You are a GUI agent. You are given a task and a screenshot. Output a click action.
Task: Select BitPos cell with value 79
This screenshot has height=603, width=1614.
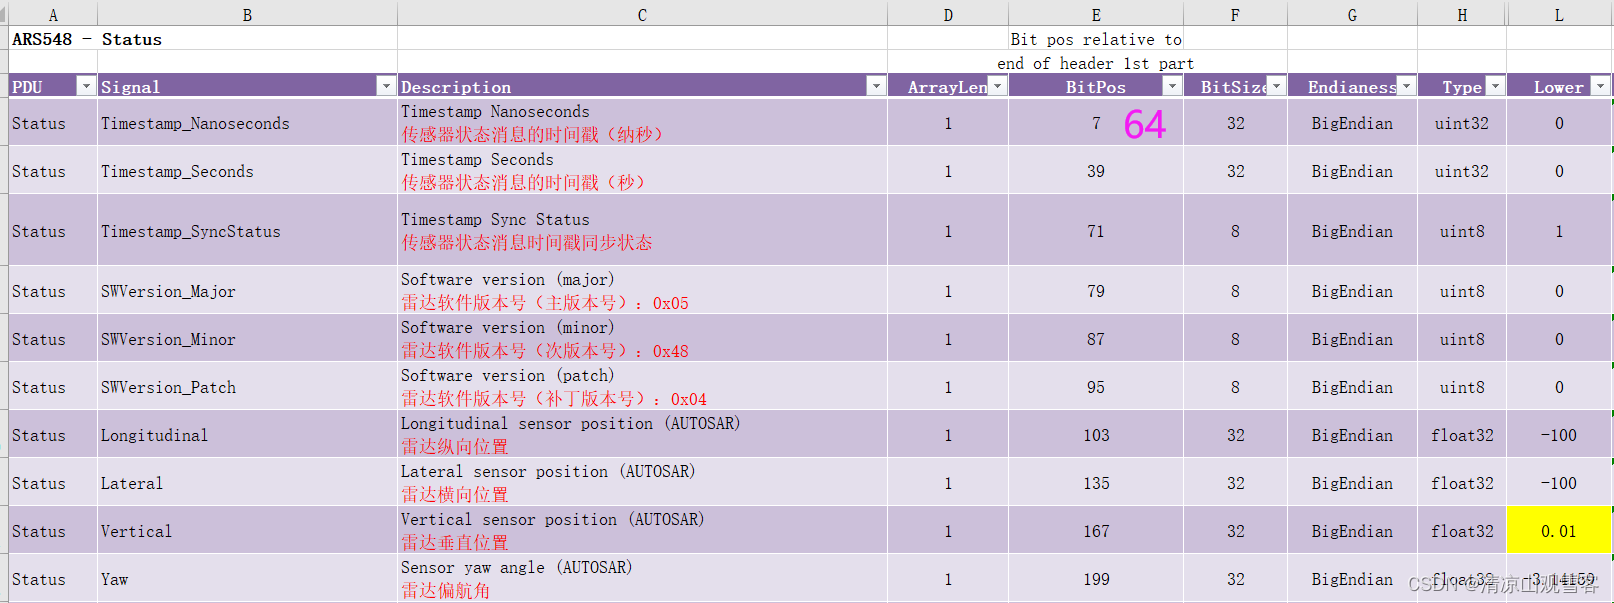(x=1096, y=291)
